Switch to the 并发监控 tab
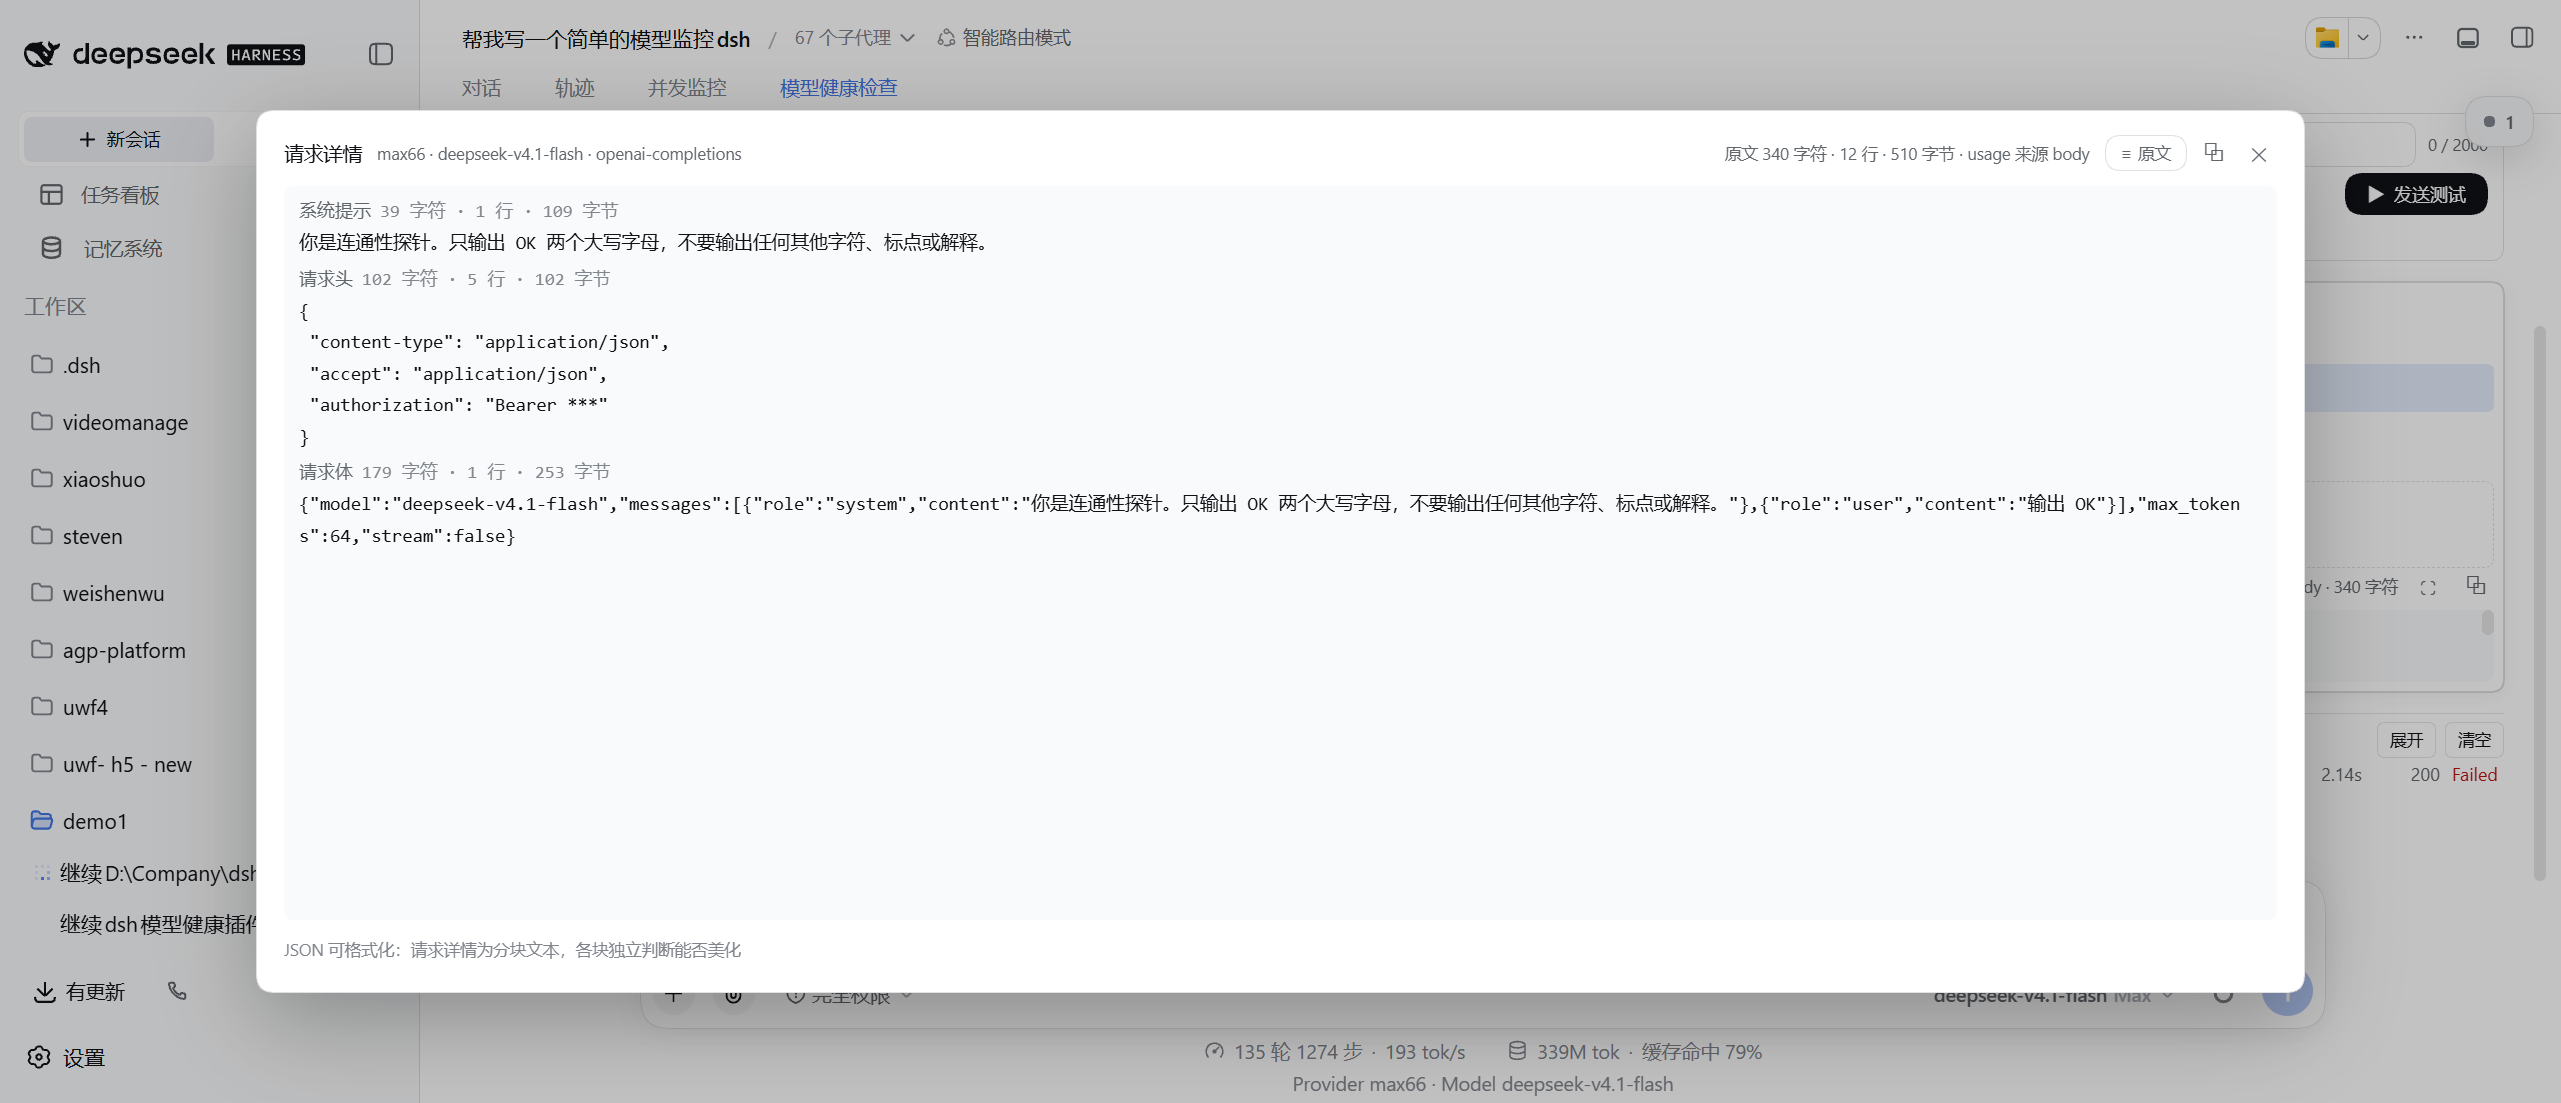Viewport: 2561px width, 1103px height. [x=687, y=88]
